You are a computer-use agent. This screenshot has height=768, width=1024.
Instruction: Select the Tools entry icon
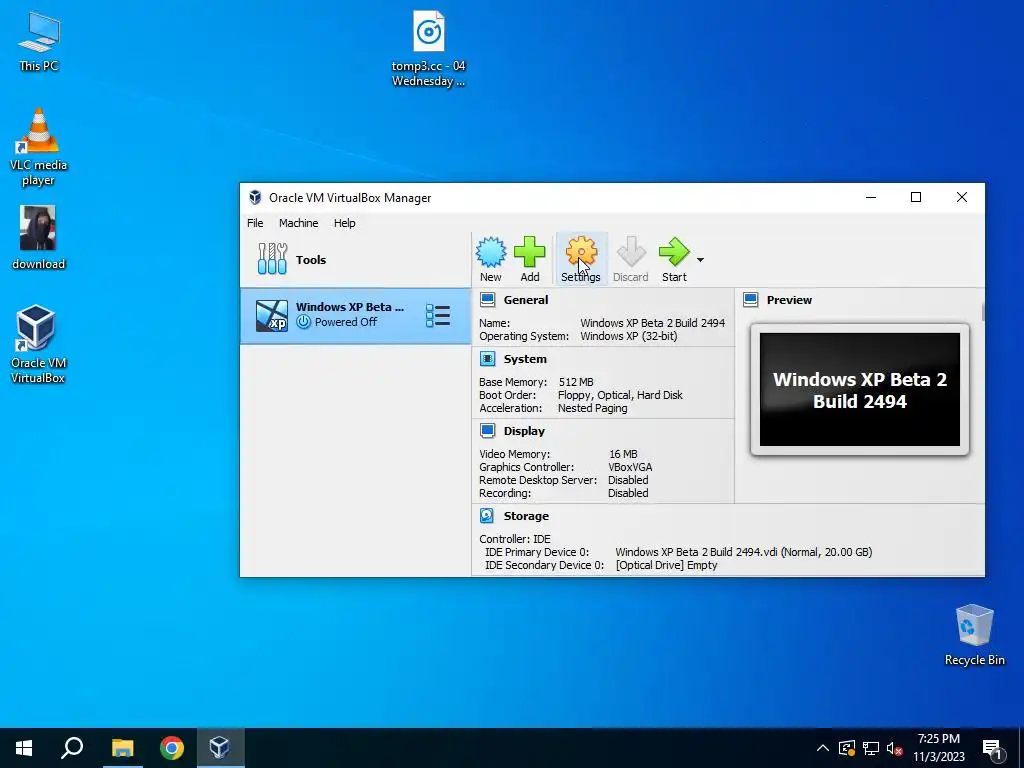coord(272,259)
